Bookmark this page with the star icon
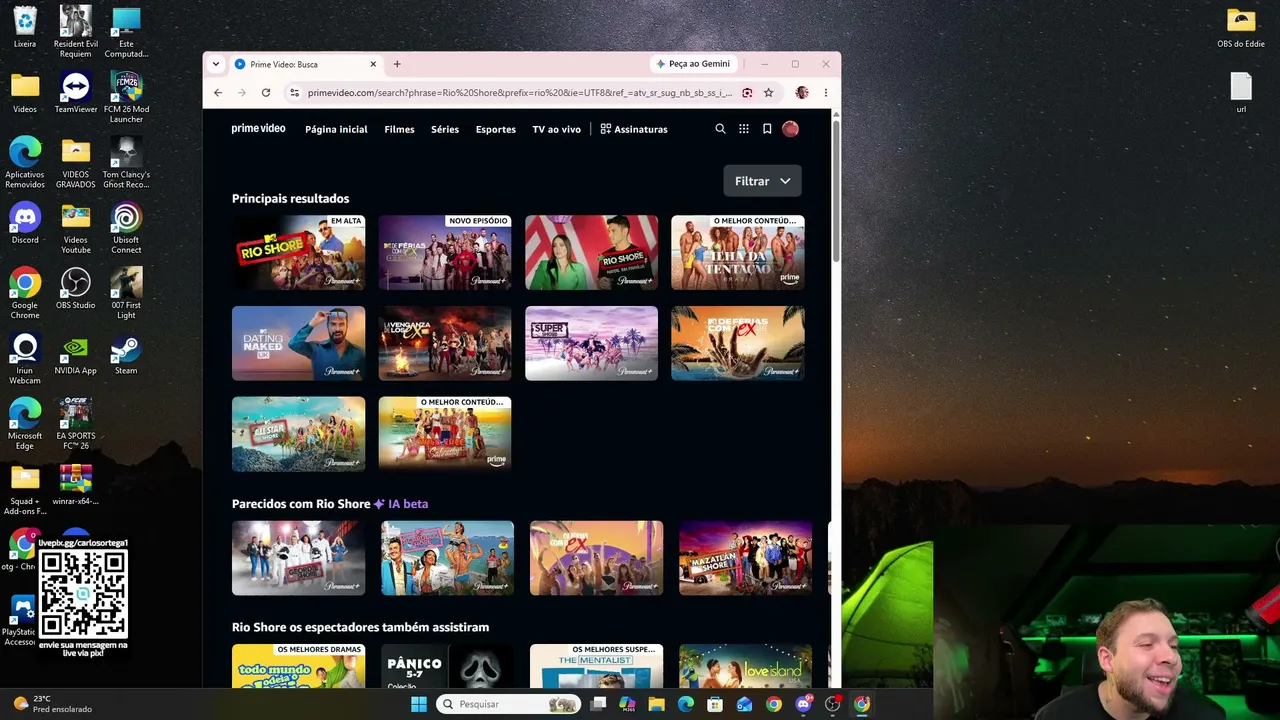Viewport: 1280px width, 720px height. click(768, 93)
